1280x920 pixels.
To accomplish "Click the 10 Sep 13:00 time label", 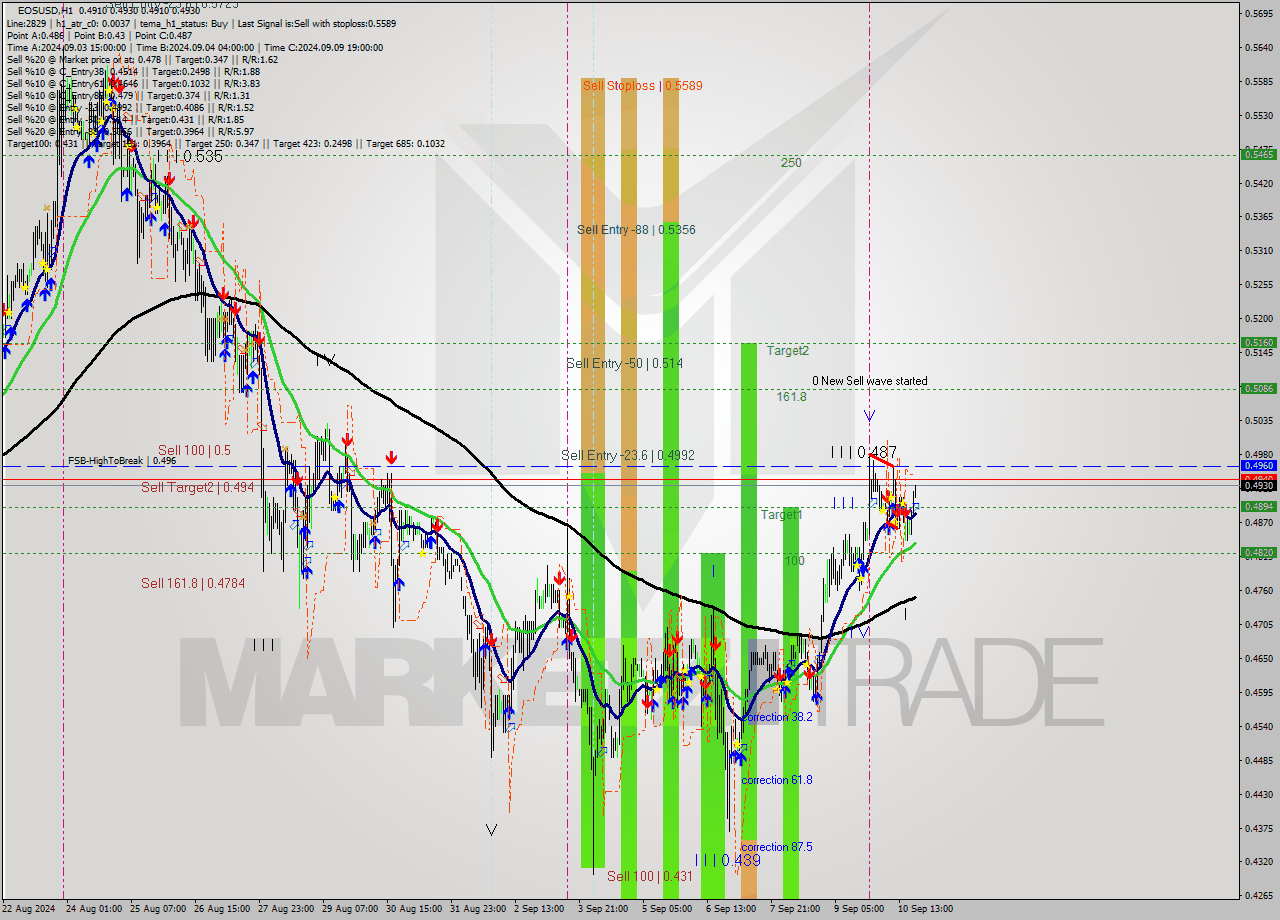I will (x=925, y=909).
